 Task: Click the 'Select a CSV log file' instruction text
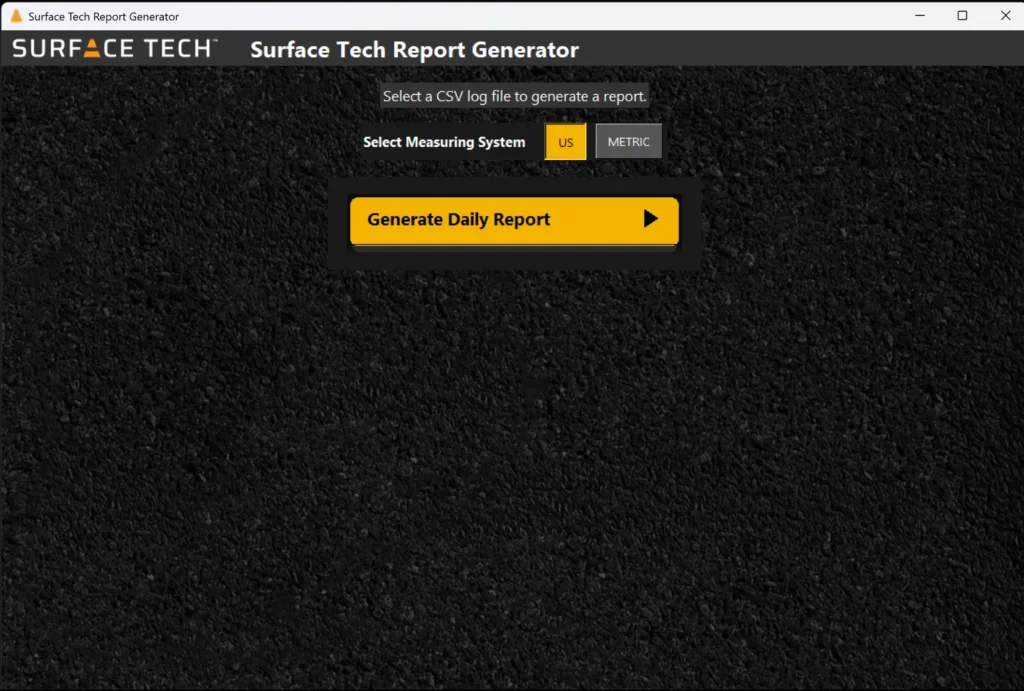coord(514,97)
